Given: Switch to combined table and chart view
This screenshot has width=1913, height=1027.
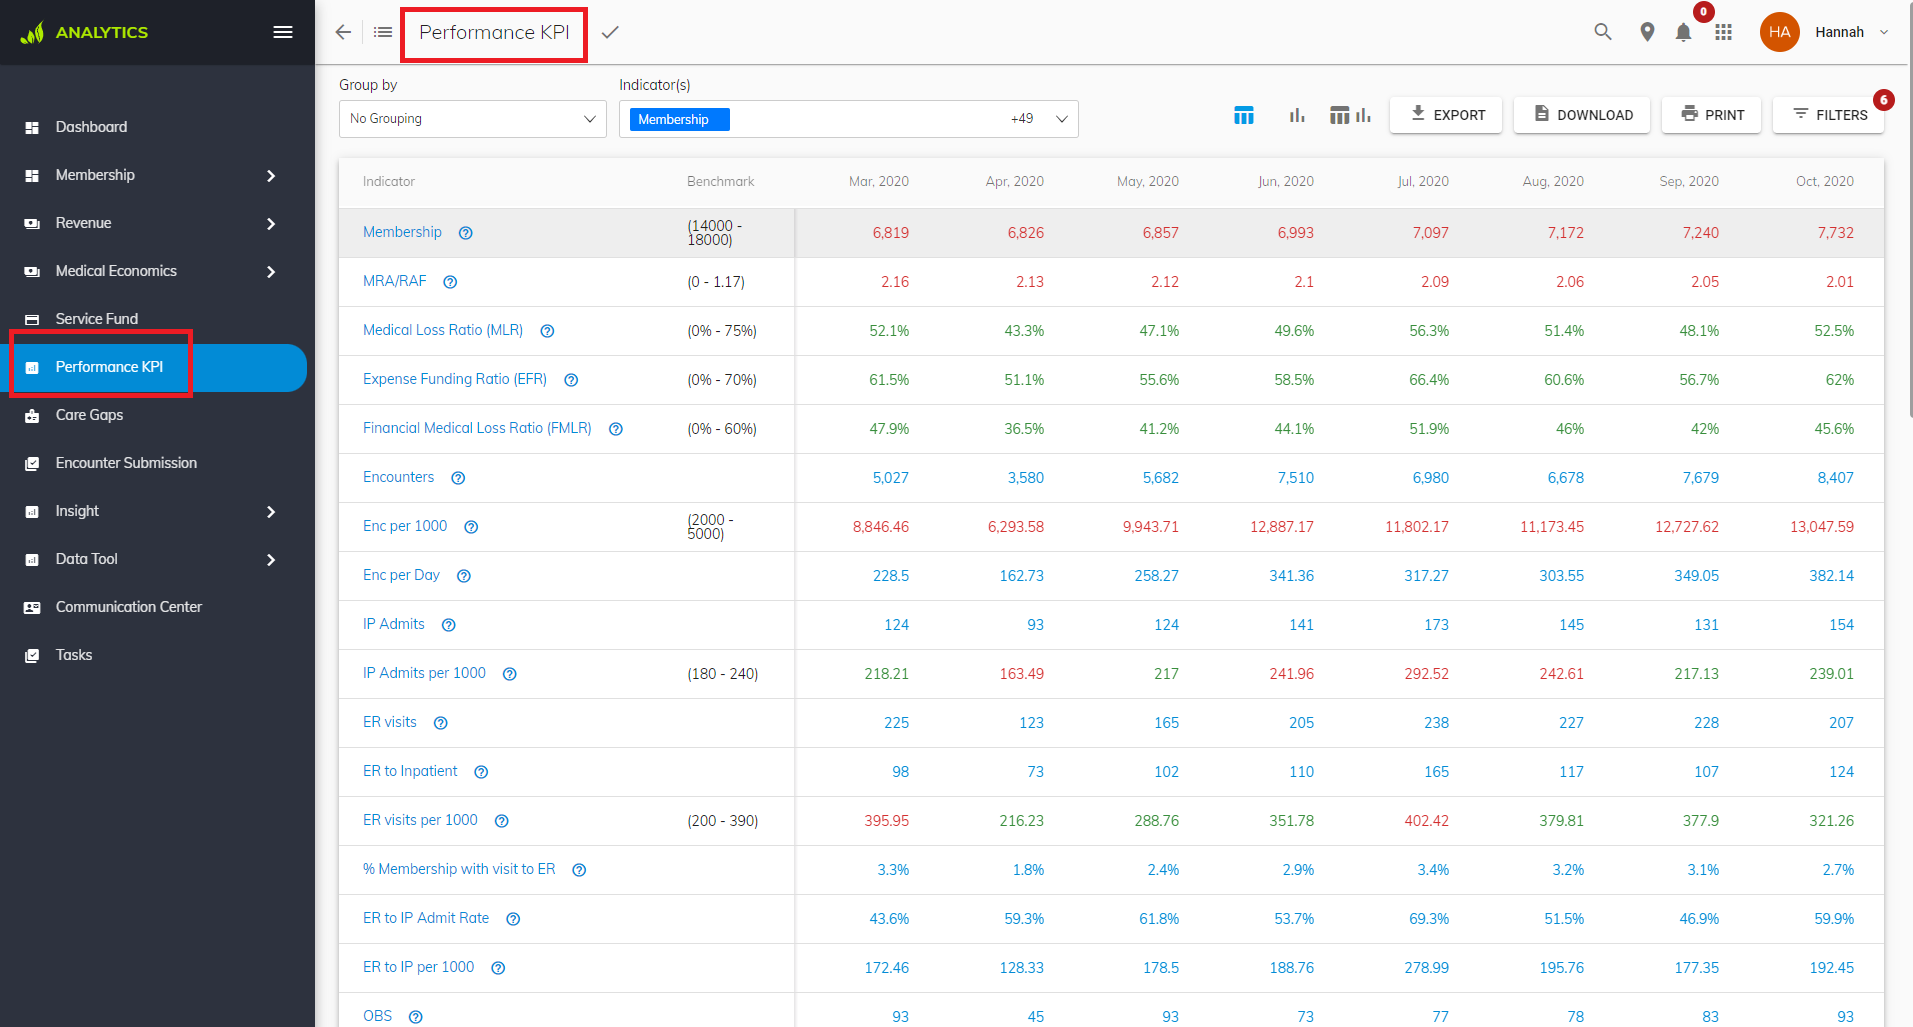Looking at the screenshot, I should coord(1350,115).
